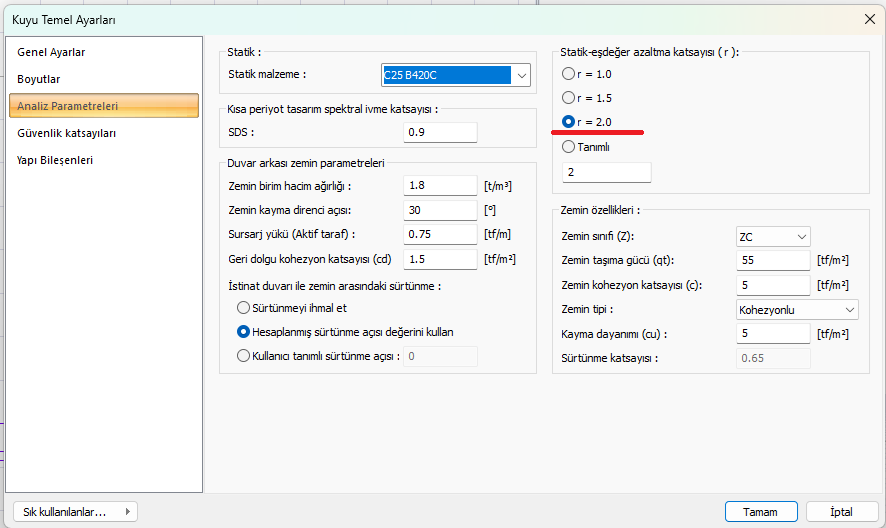Screen dimensions: 886x528
Task: Select r = 1.0 radio option
Action: 568,74
